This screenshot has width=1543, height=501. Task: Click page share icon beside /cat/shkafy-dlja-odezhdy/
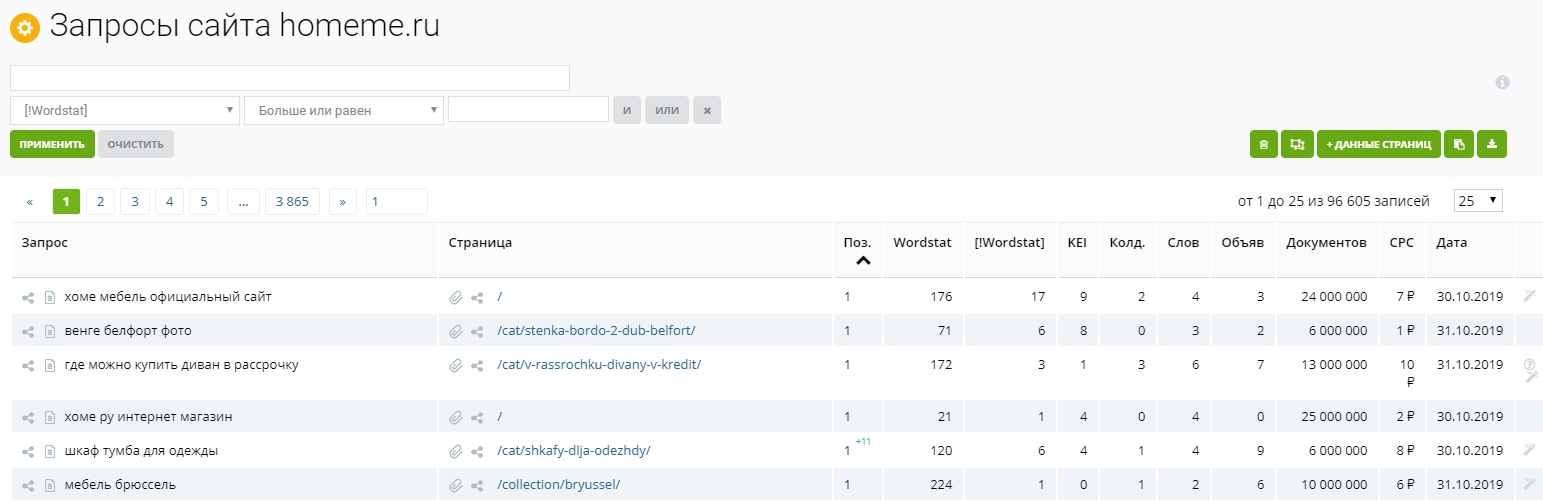click(x=478, y=451)
